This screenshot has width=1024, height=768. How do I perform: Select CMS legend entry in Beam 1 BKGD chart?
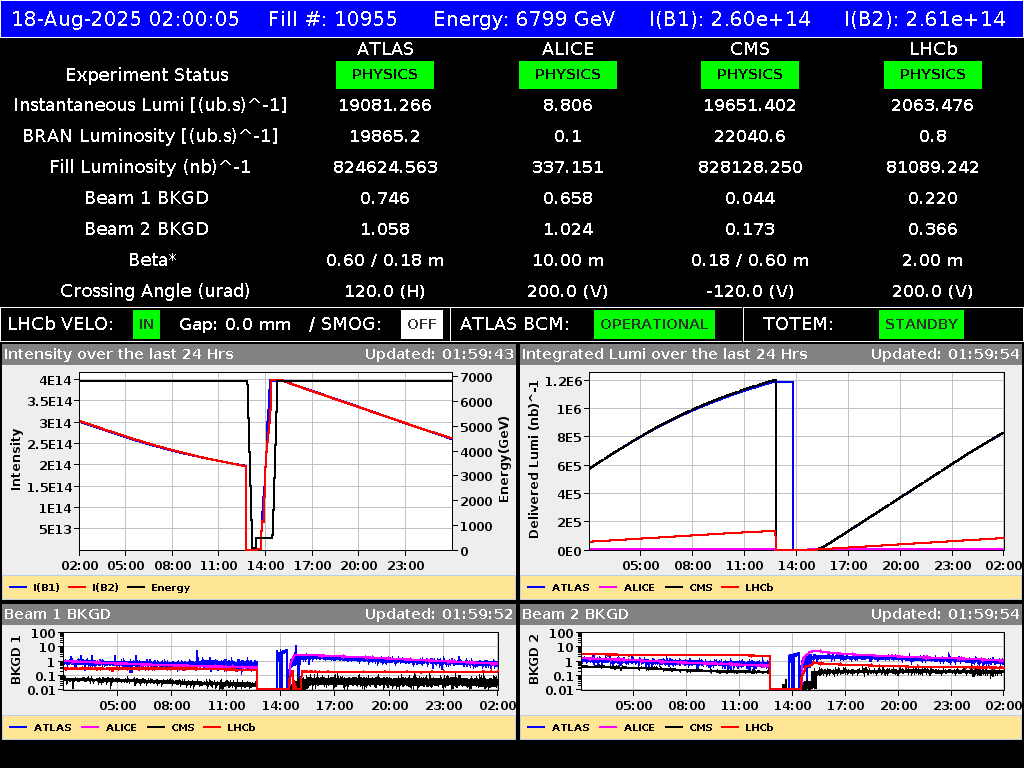click(x=171, y=727)
